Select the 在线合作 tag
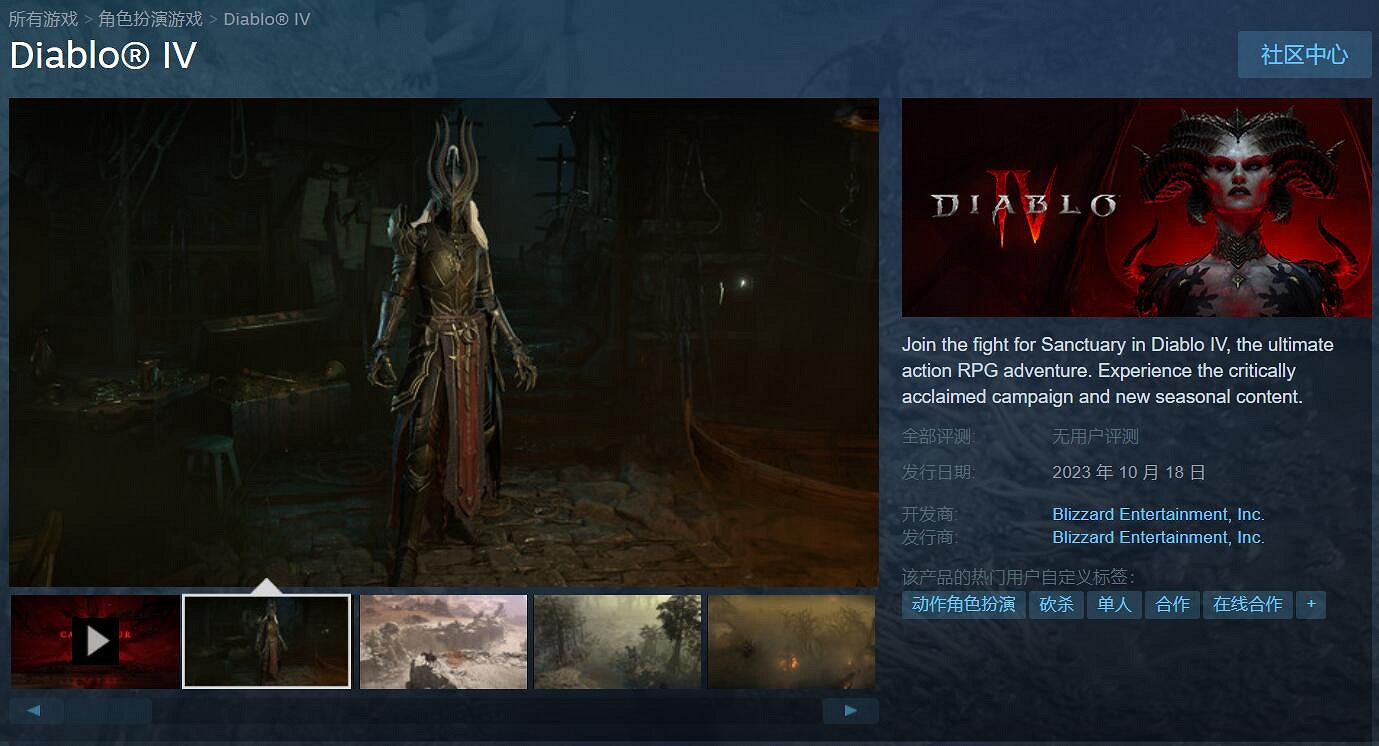The image size is (1379, 746). coord(1247,604)
